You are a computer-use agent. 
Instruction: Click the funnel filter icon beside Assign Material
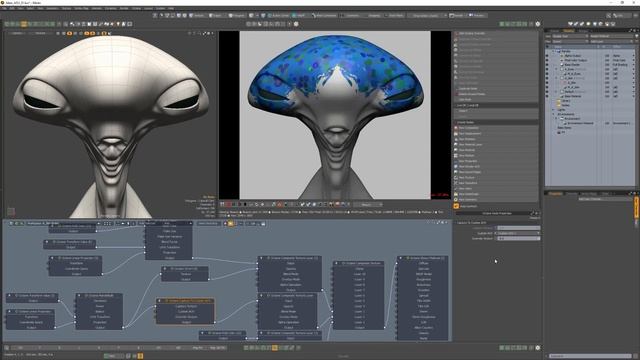636,36
